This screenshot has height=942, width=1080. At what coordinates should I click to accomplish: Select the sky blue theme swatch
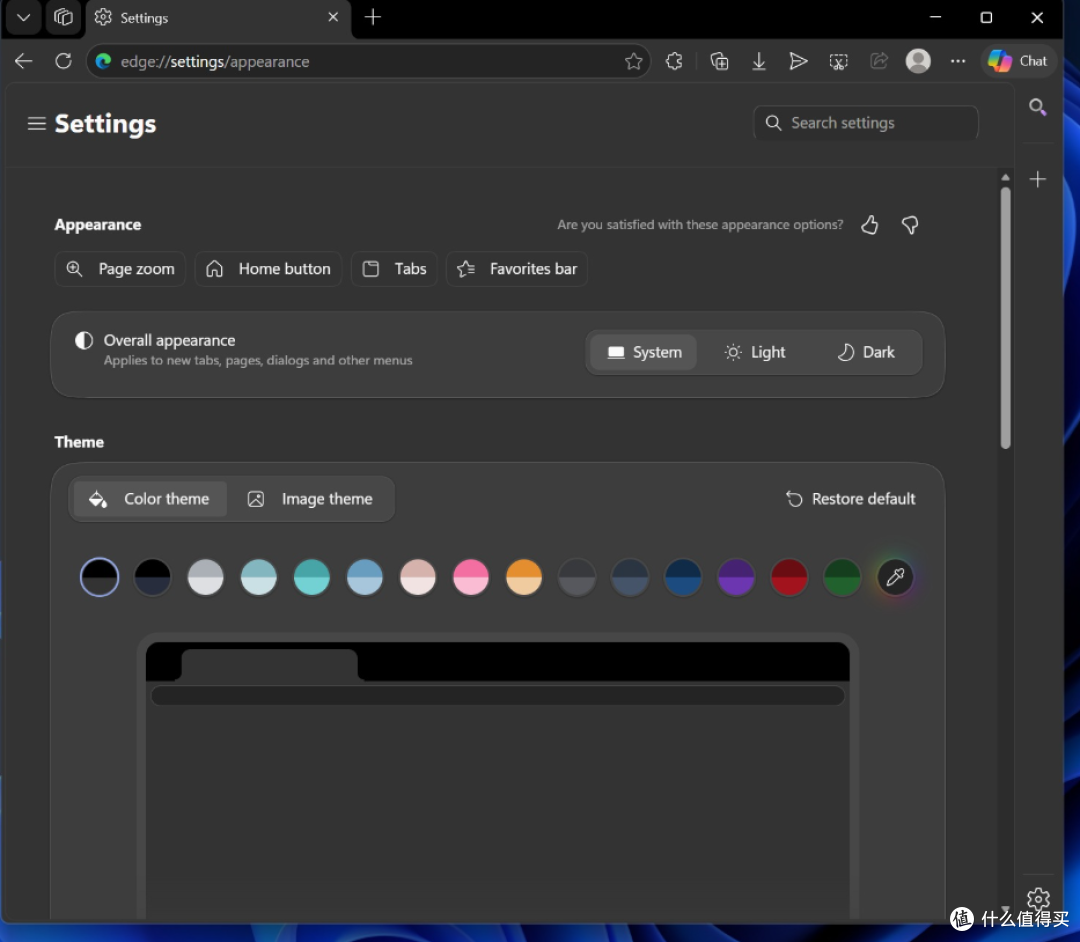pos(364,577)
